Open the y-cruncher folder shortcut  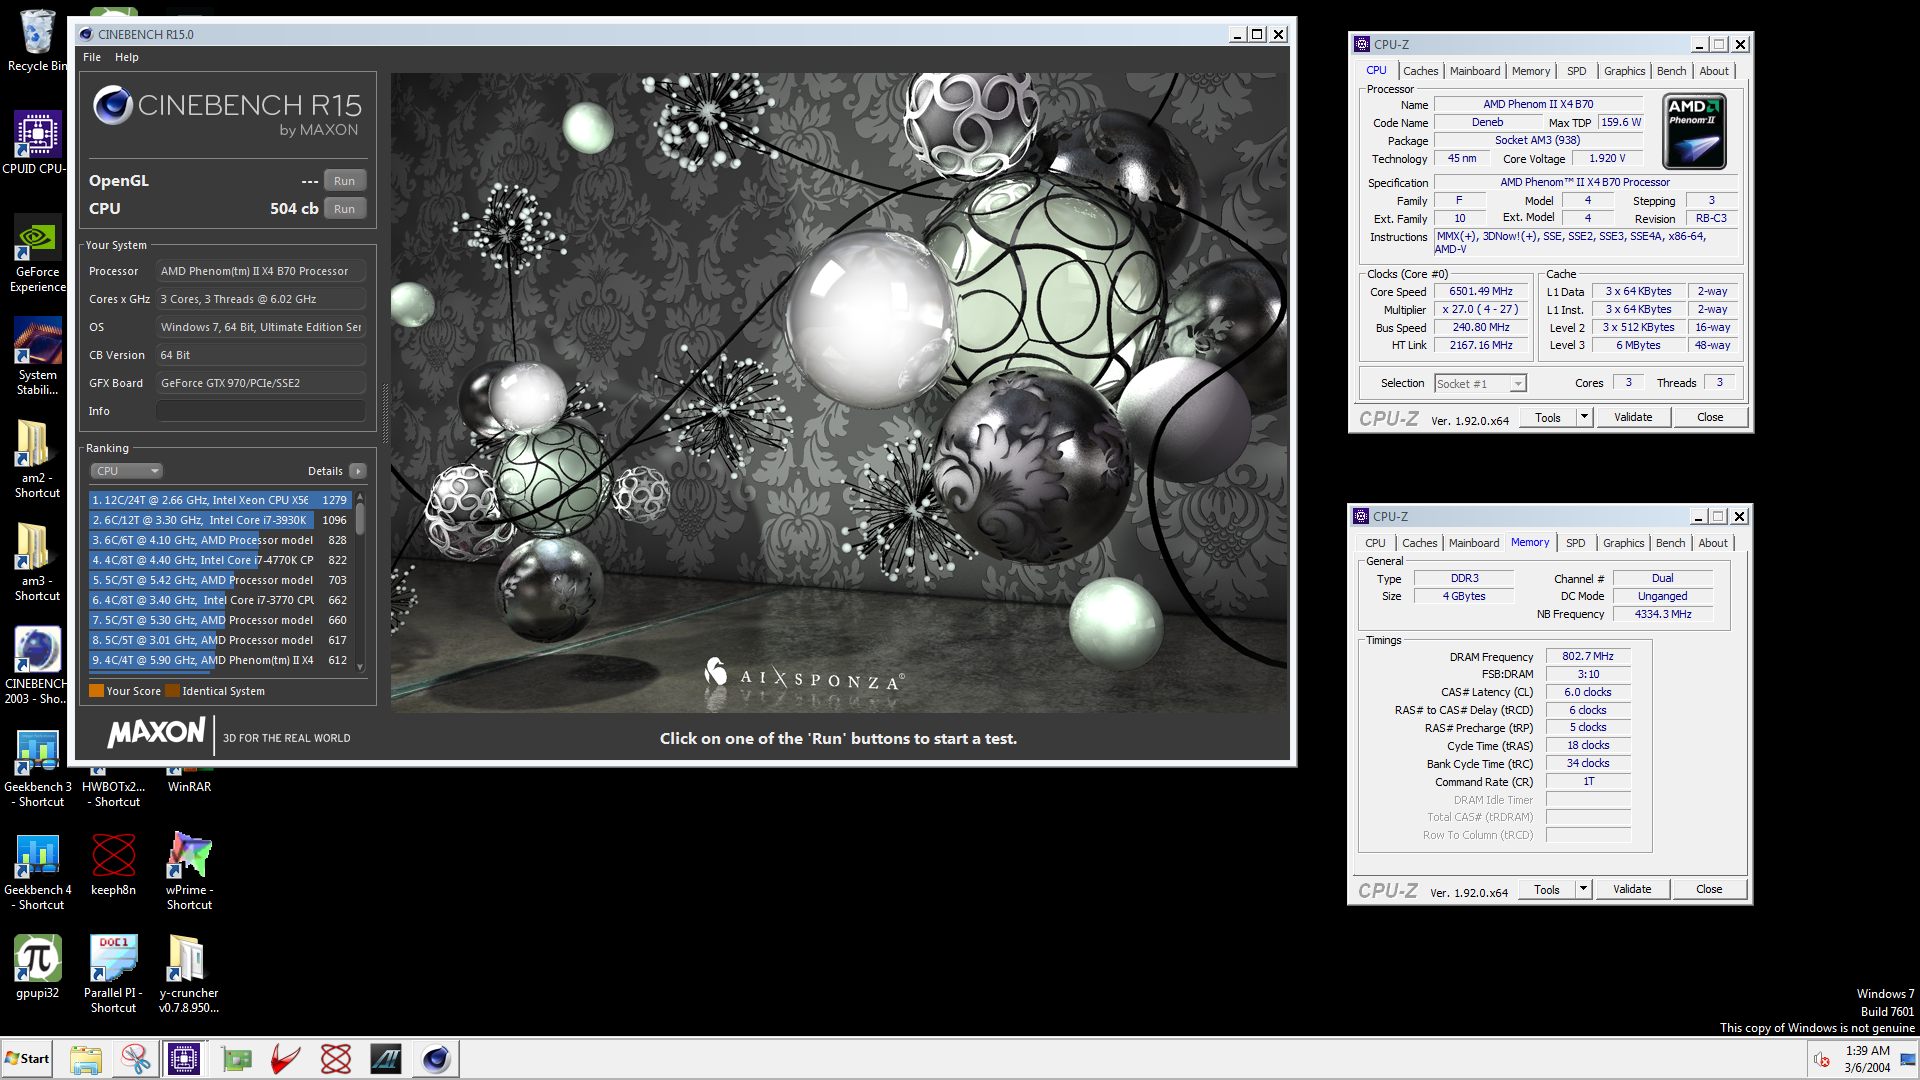(189, 974)
